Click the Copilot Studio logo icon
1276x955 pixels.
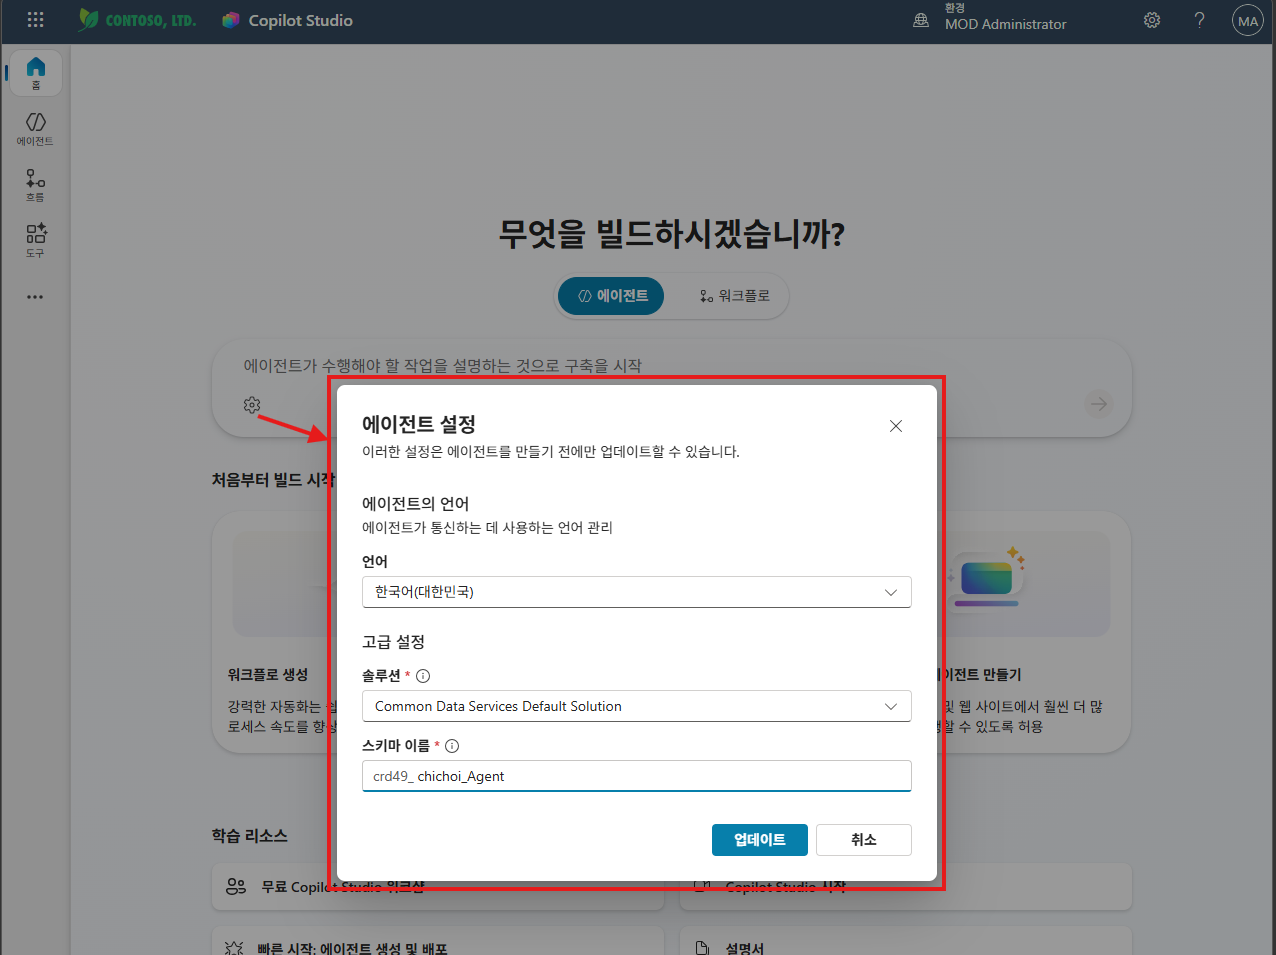tap(231, 20)
